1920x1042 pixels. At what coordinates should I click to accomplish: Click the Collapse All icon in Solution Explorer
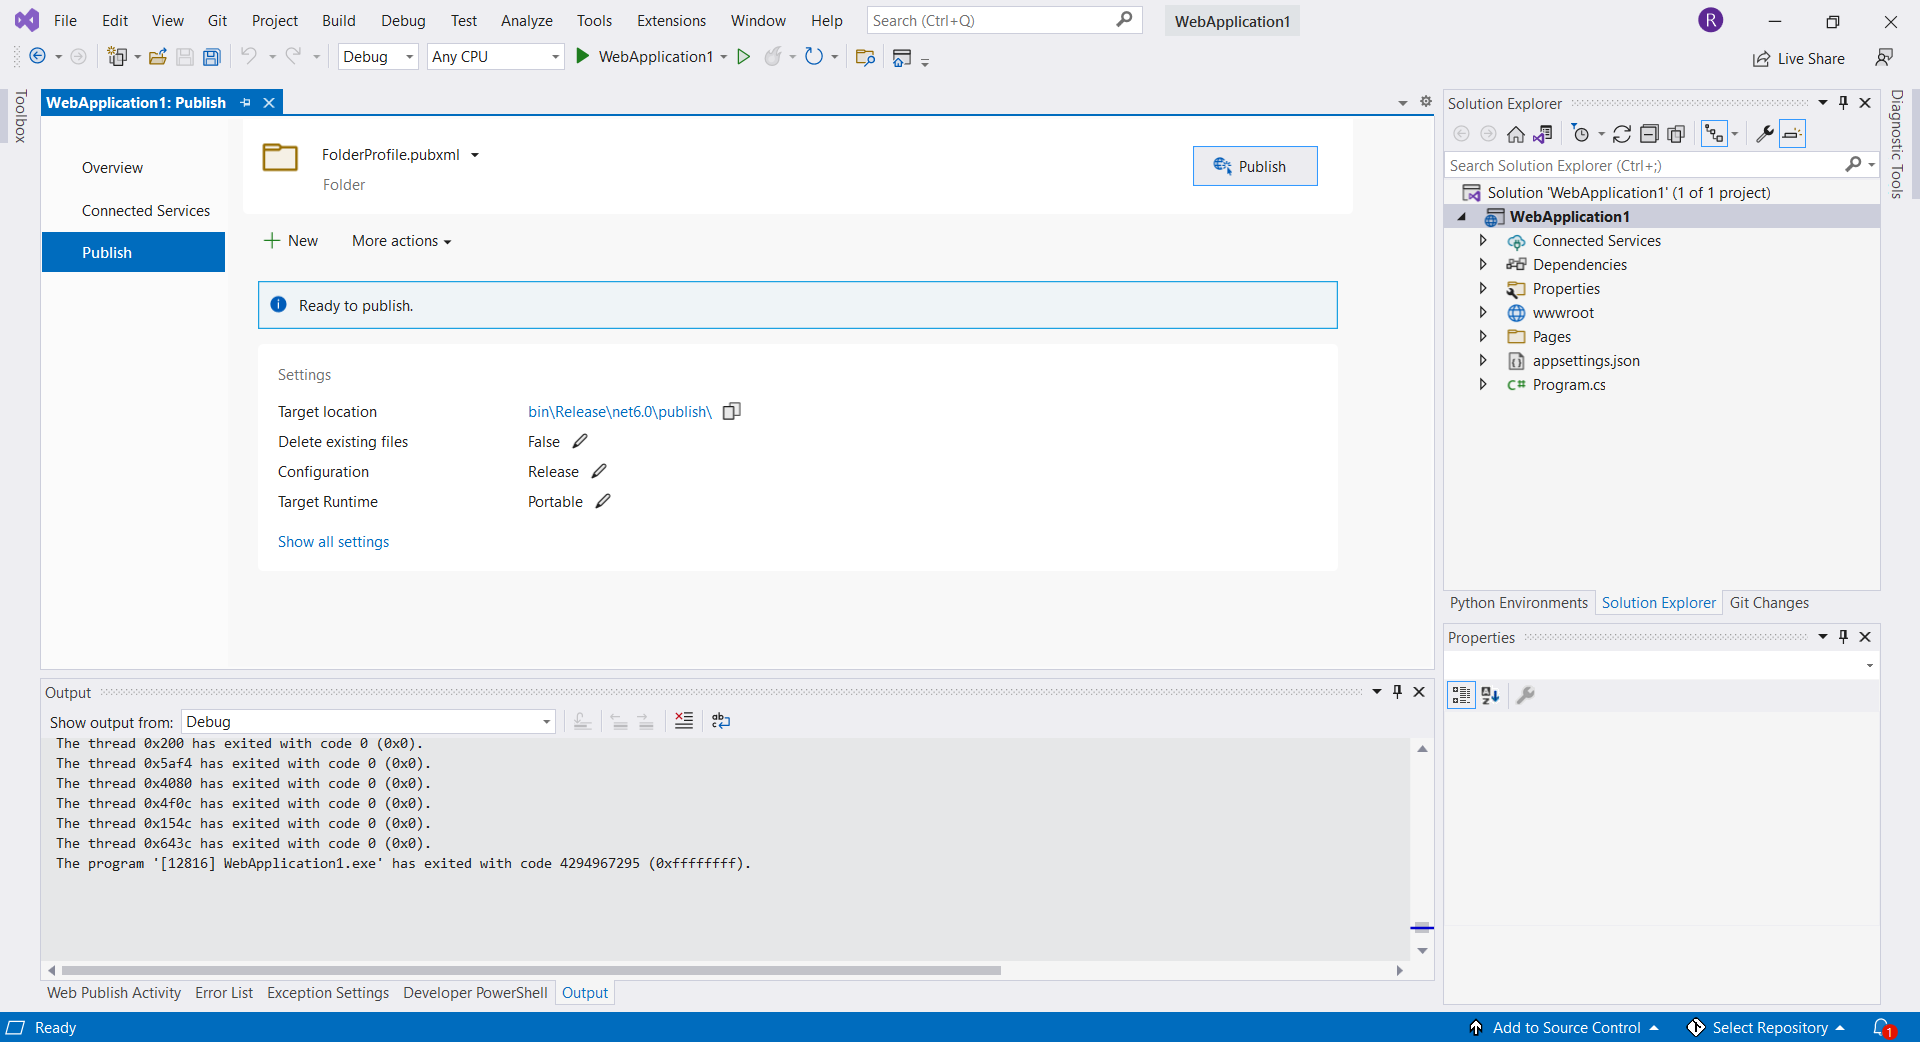(1649, 134)
